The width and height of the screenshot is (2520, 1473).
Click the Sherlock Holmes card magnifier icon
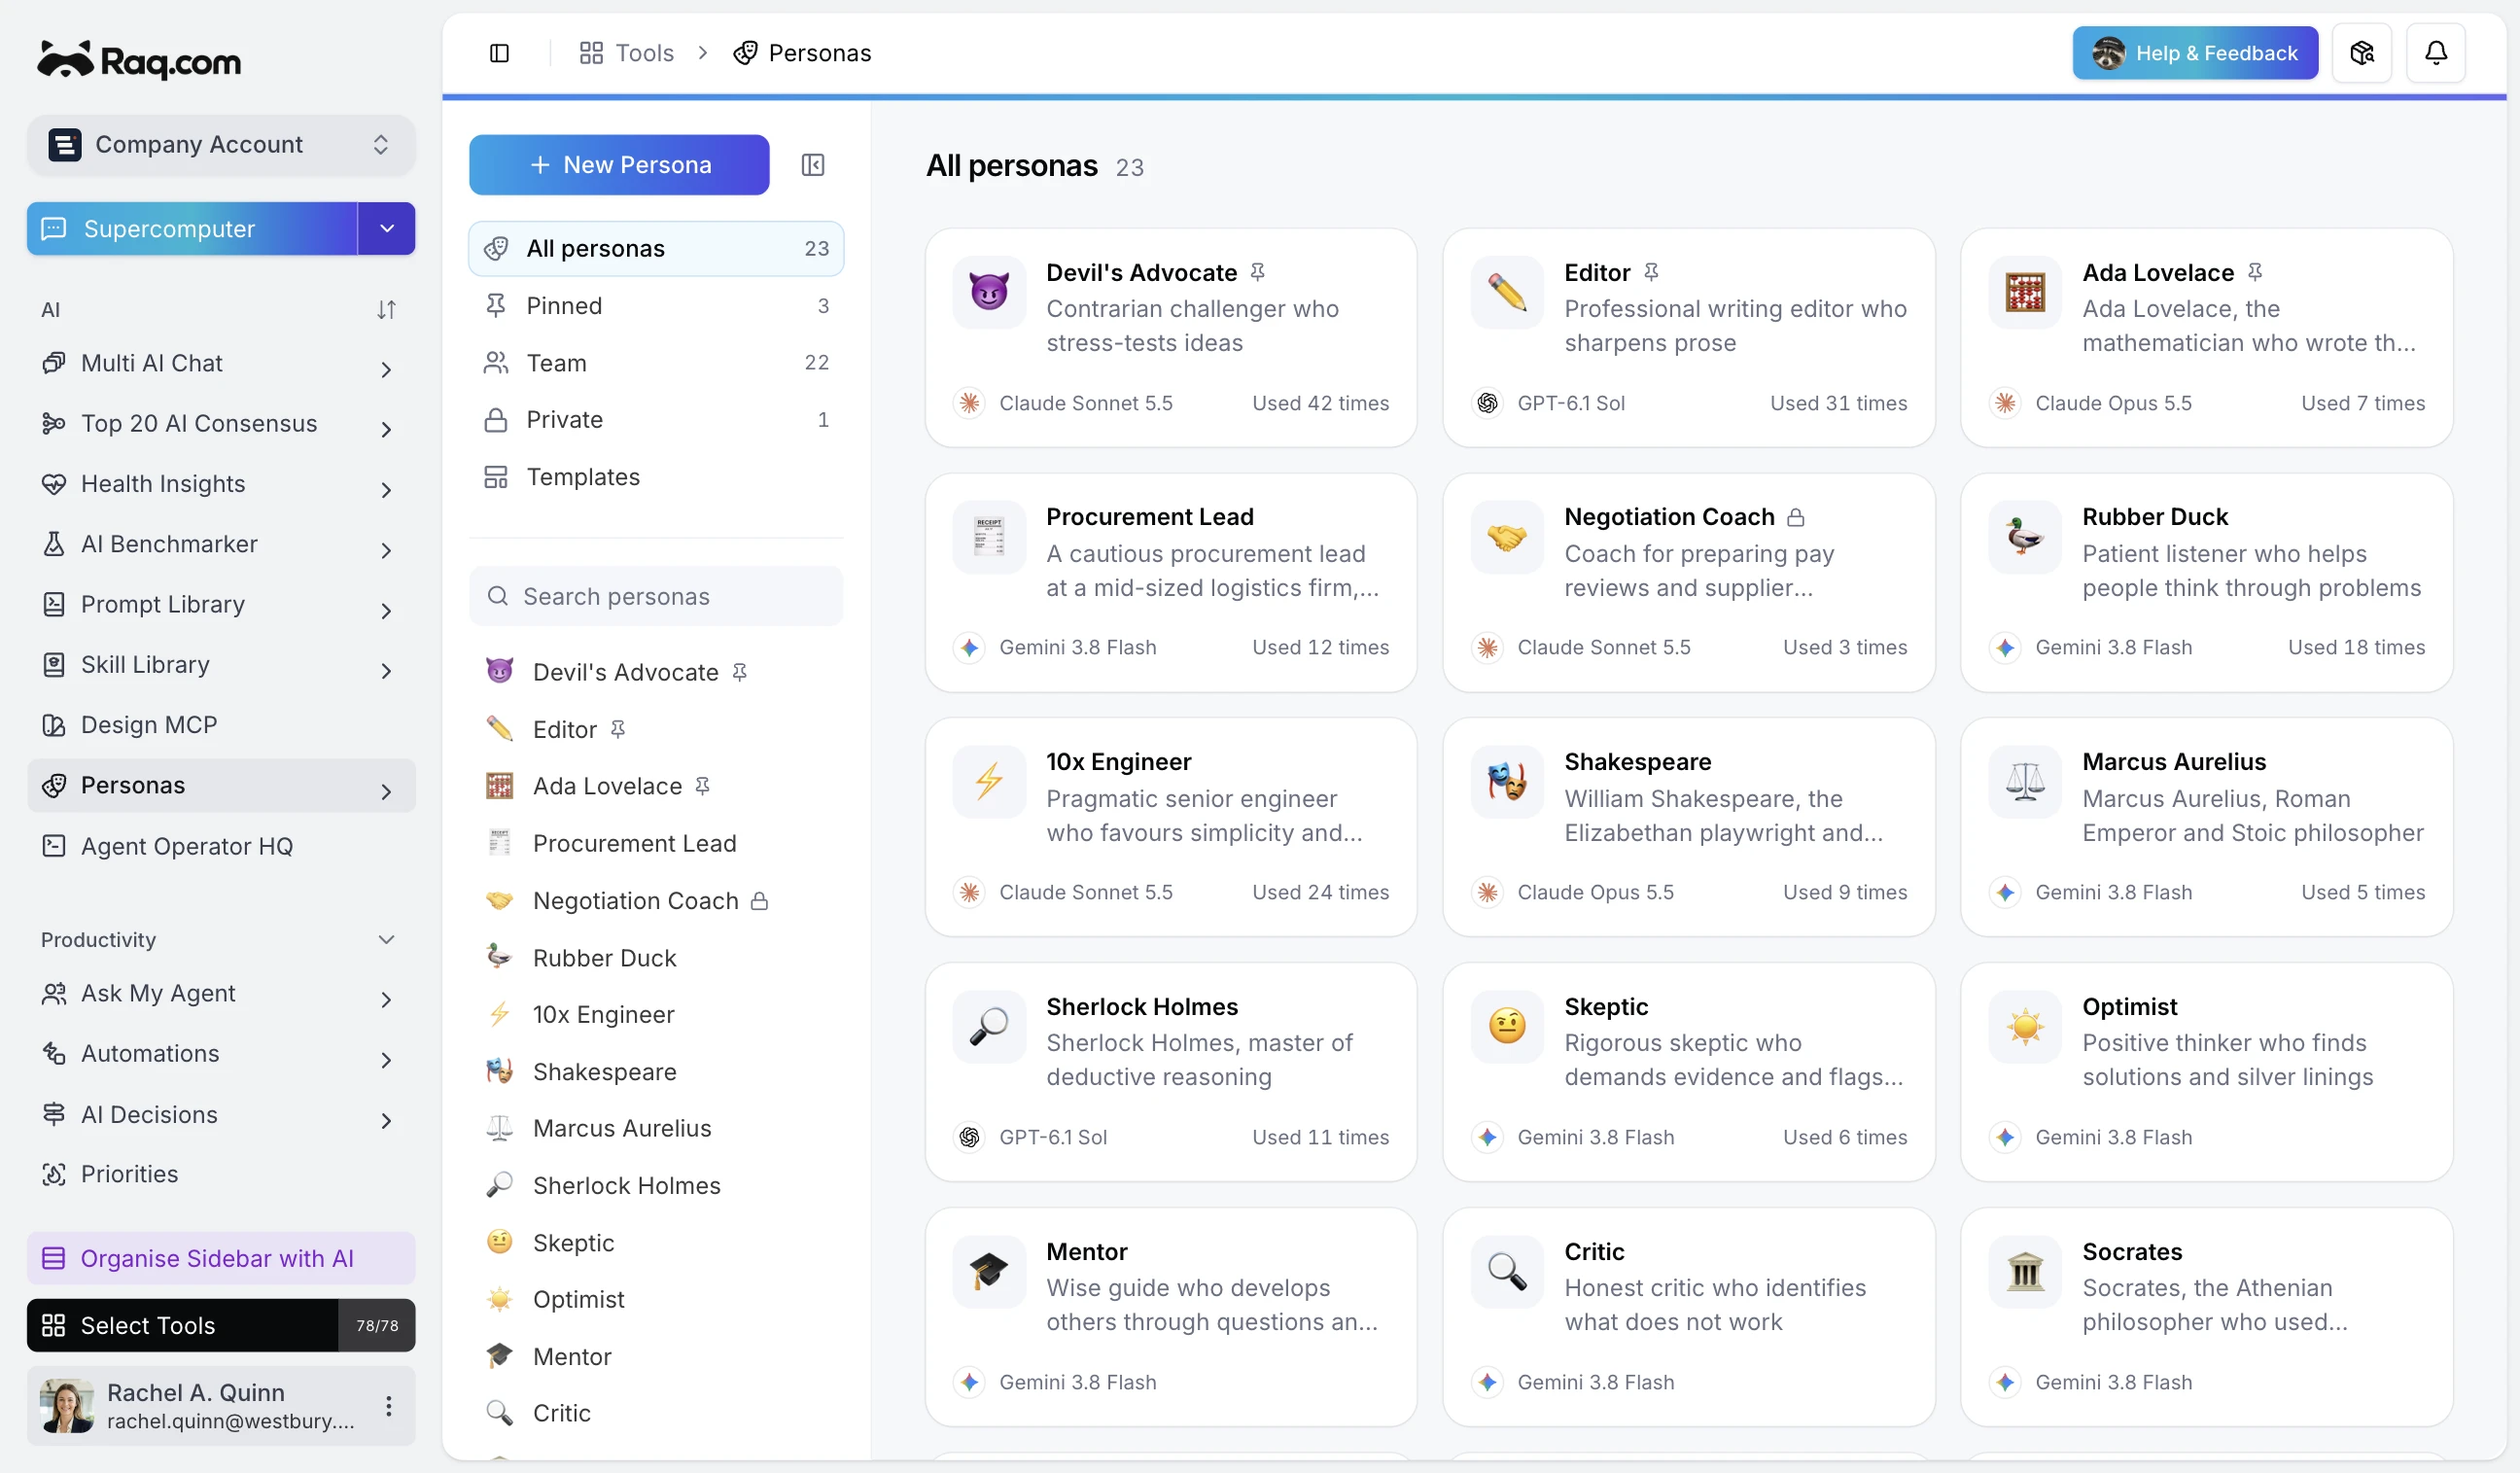click(x=989, y=1027)
